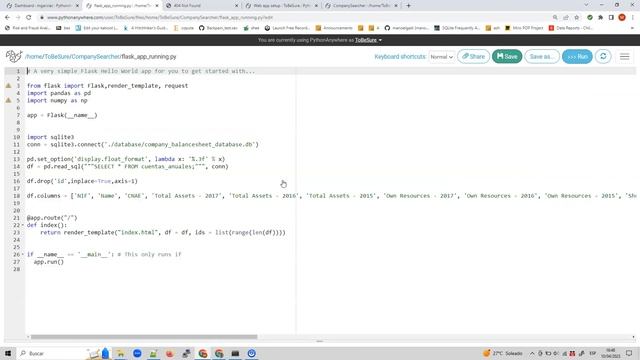640x360 pixels.
Task: Open the Windows Start menu
Action: [x=8, y=353]
